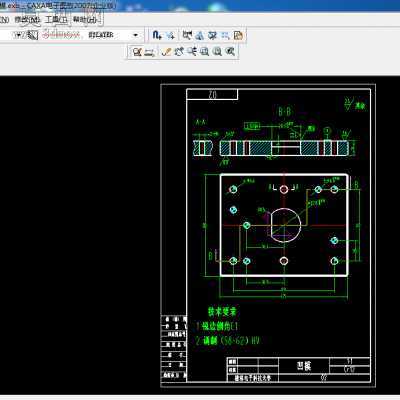Click the icon right of the orange pencil
This screenshot has height=400, width=400.
(x=179, y=52)
